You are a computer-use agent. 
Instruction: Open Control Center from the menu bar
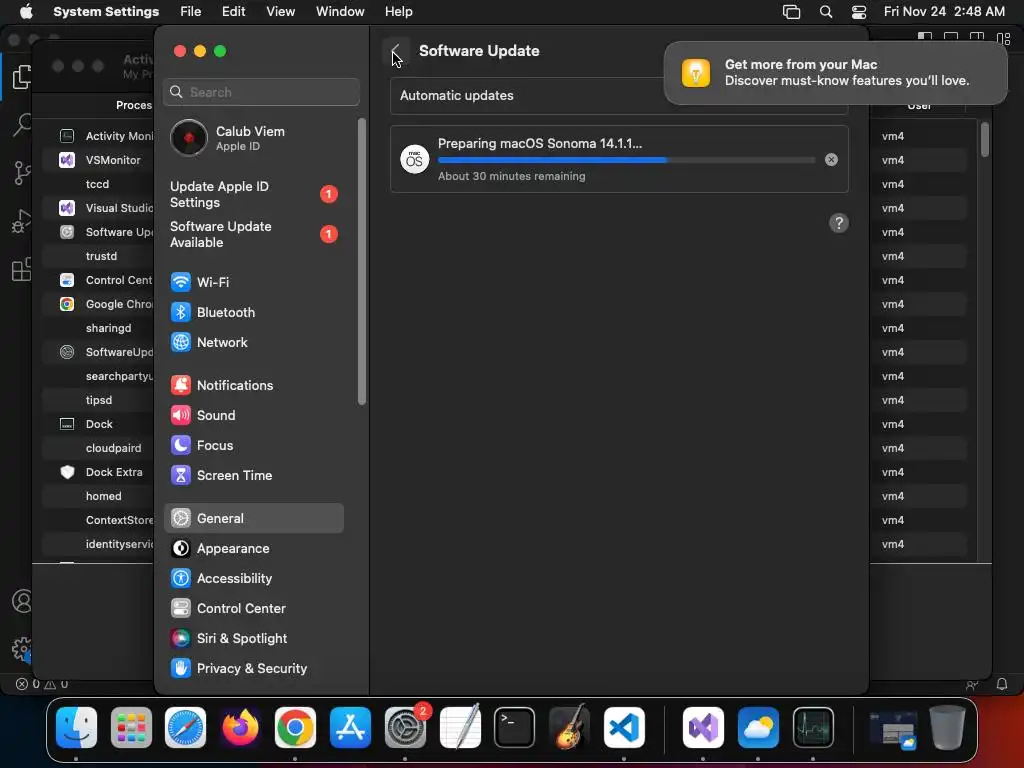click(x=859, y=12)
